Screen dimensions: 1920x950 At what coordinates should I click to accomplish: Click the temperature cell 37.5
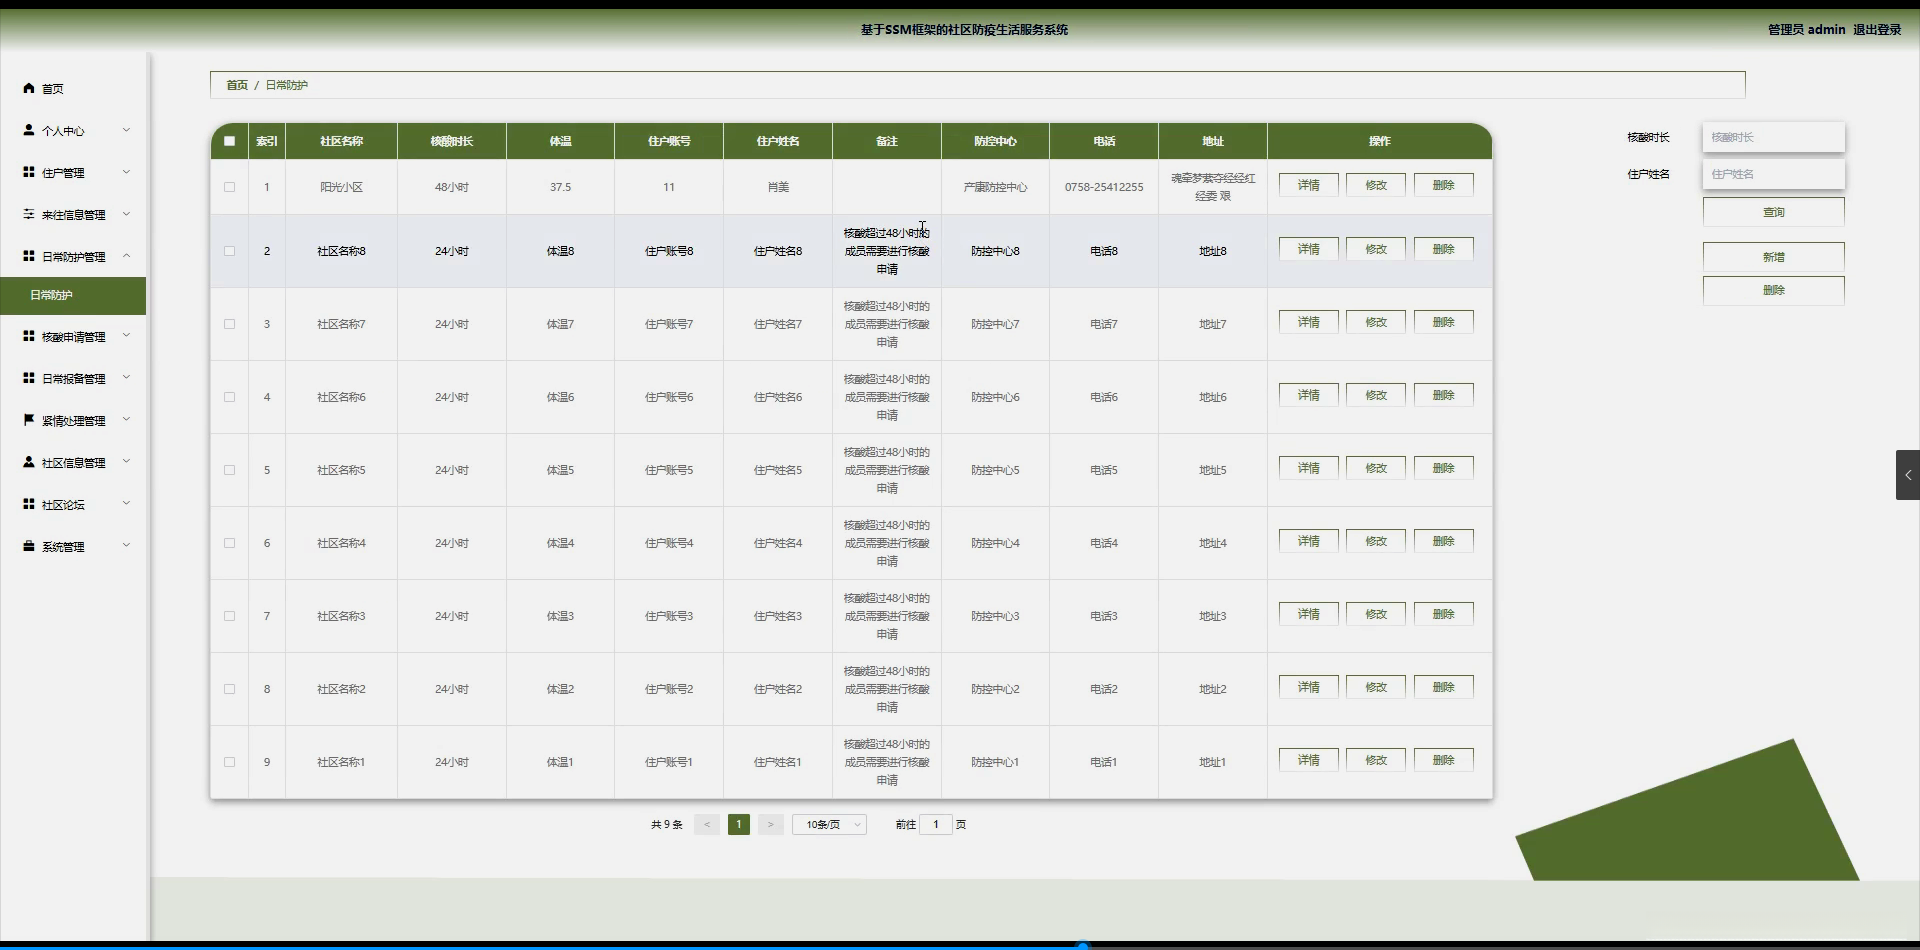click(560, 187)
